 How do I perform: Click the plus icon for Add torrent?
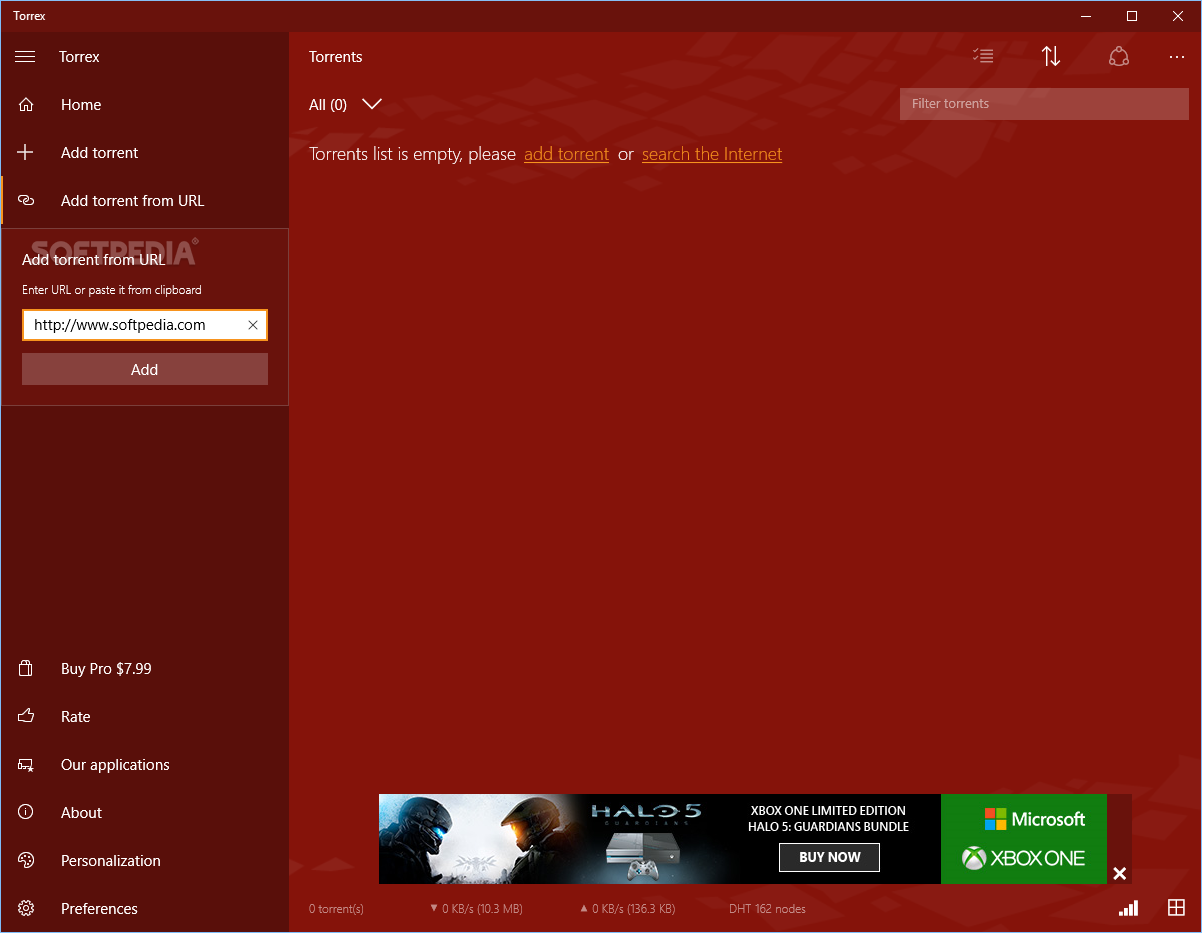[x=26, y=153]
